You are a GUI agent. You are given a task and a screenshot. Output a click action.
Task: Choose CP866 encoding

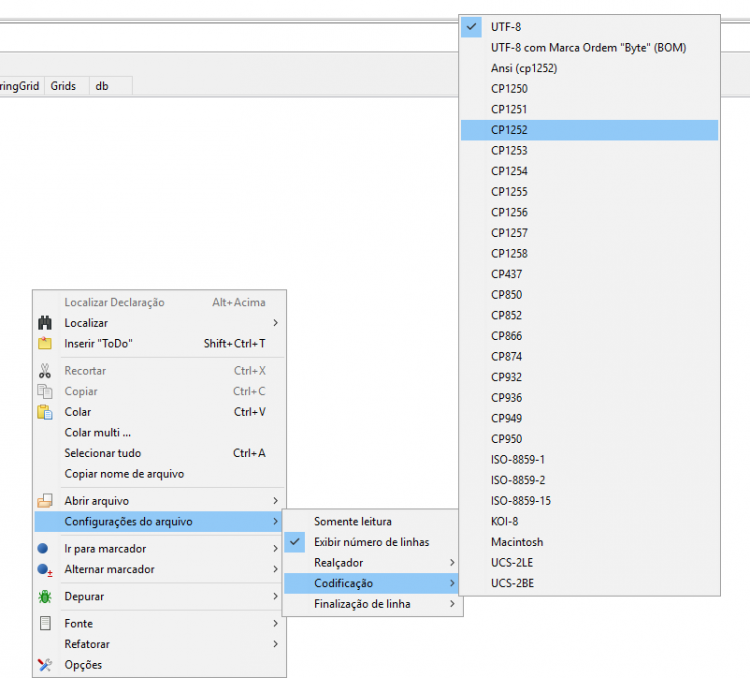589,336
